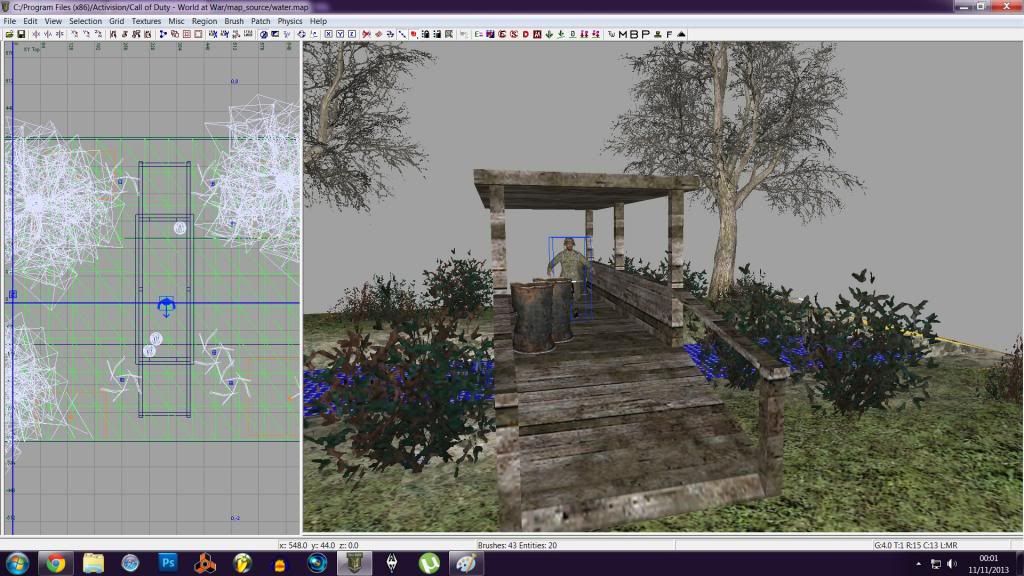Open uTorrent from the taskbar
This screenshot has height=576, width=1024.
(429, 563)
